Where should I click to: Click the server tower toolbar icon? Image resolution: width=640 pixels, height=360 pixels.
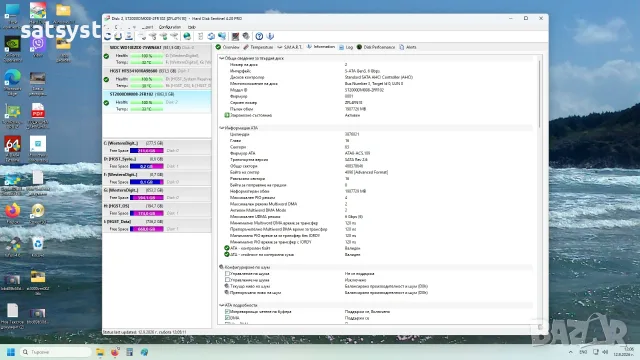(200, 36)
